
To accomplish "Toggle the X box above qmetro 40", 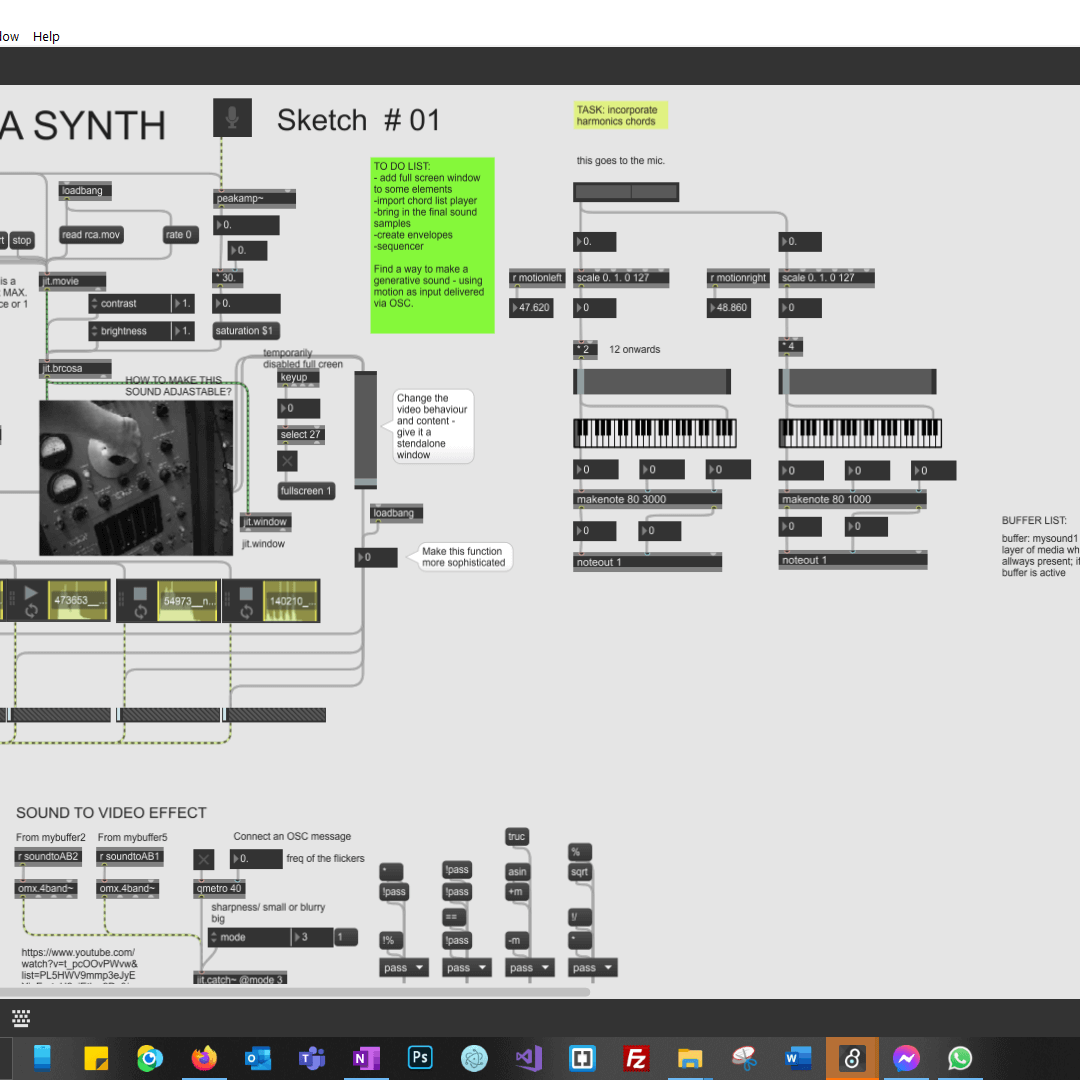I will [x=203, y=859].
